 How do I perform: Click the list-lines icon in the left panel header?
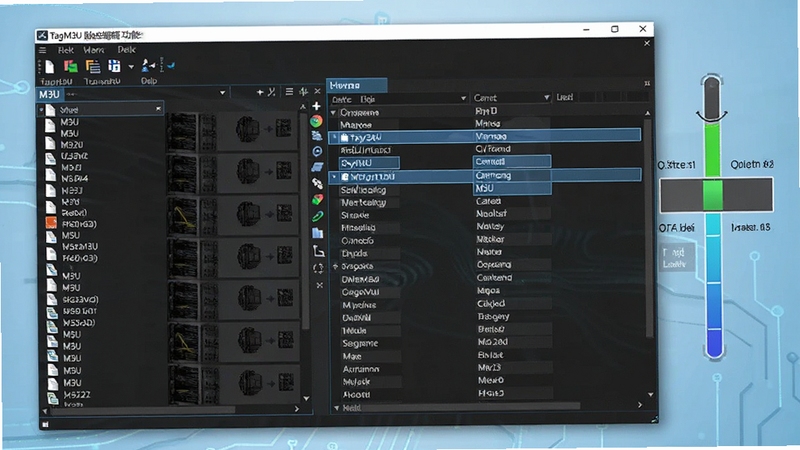(289, 91)
